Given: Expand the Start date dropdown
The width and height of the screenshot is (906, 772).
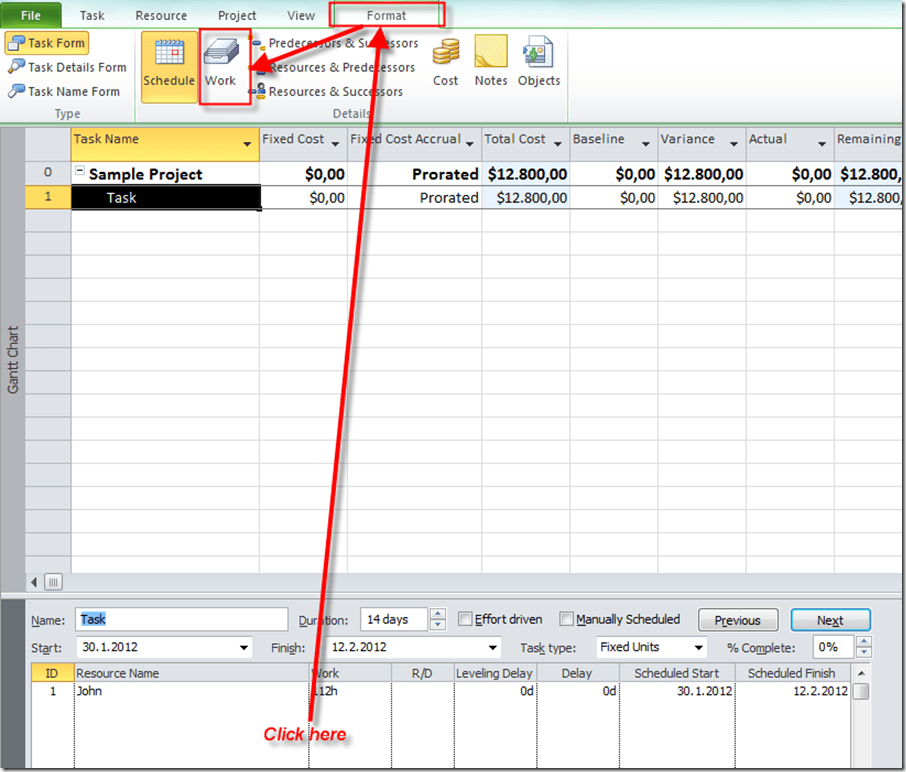Looking at the screenshot, I should 245,648.
